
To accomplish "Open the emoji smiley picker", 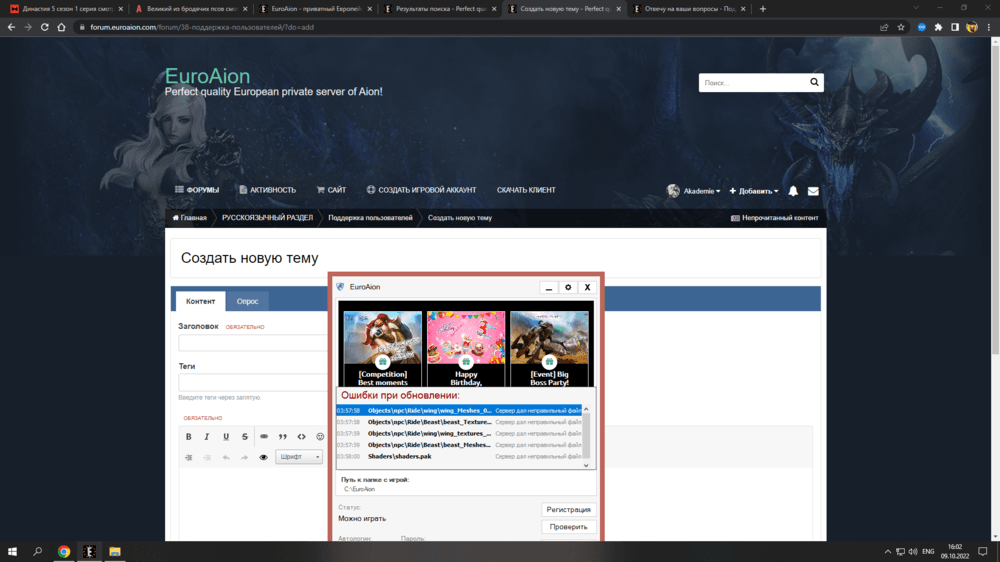I will pos(320,437).
